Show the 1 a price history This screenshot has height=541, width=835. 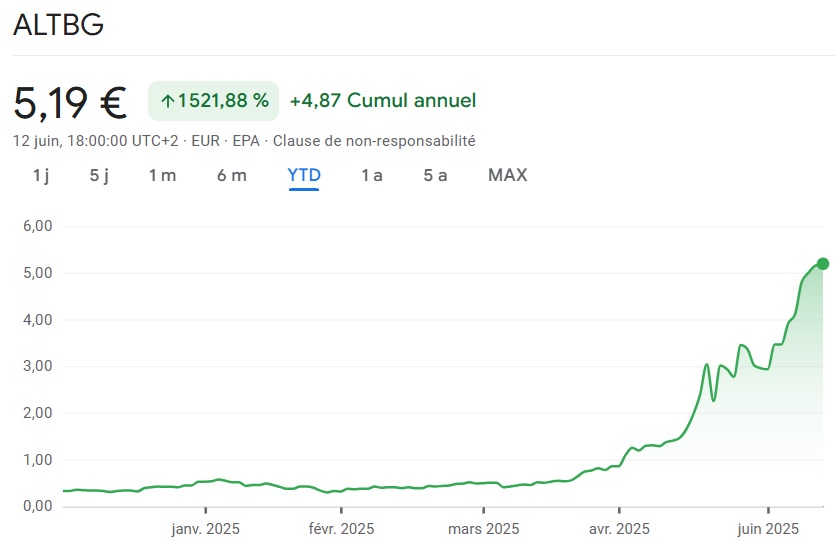coord(372,175)
